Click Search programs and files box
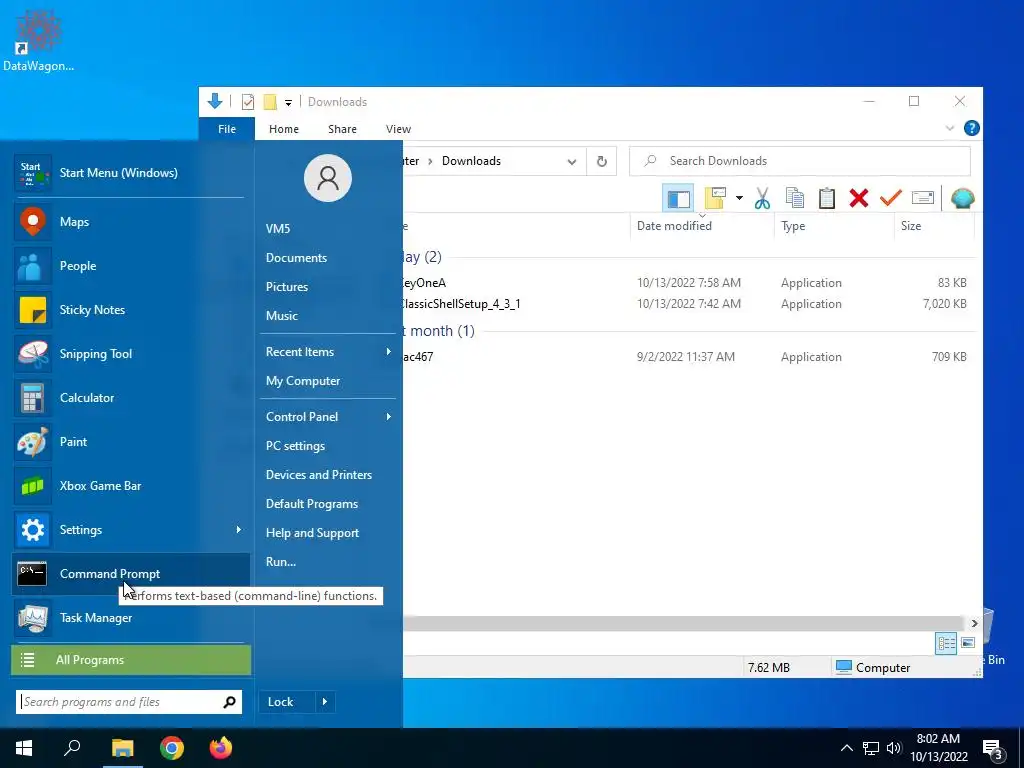Viewport: 1024px width, 768px height. tap(129, 702)
